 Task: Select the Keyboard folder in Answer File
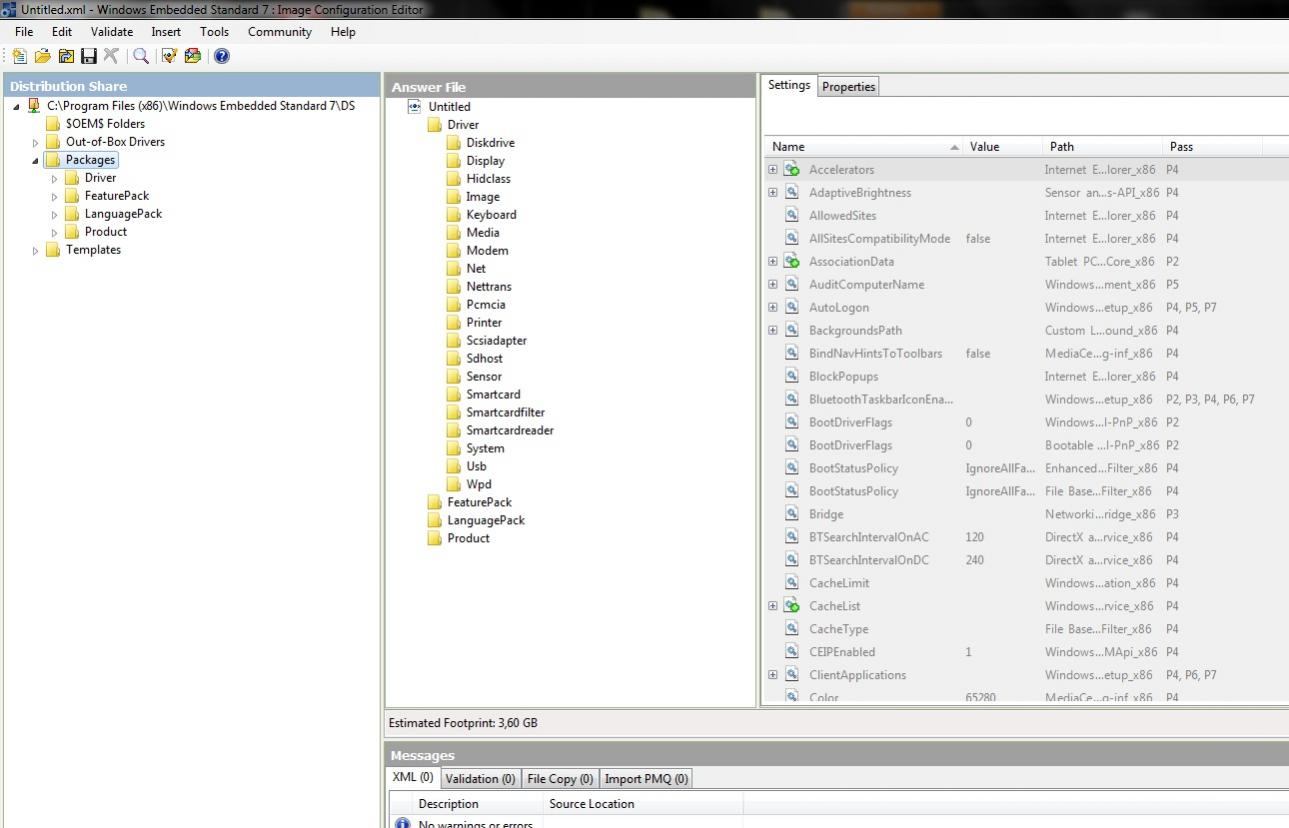(x=491, y=214)
